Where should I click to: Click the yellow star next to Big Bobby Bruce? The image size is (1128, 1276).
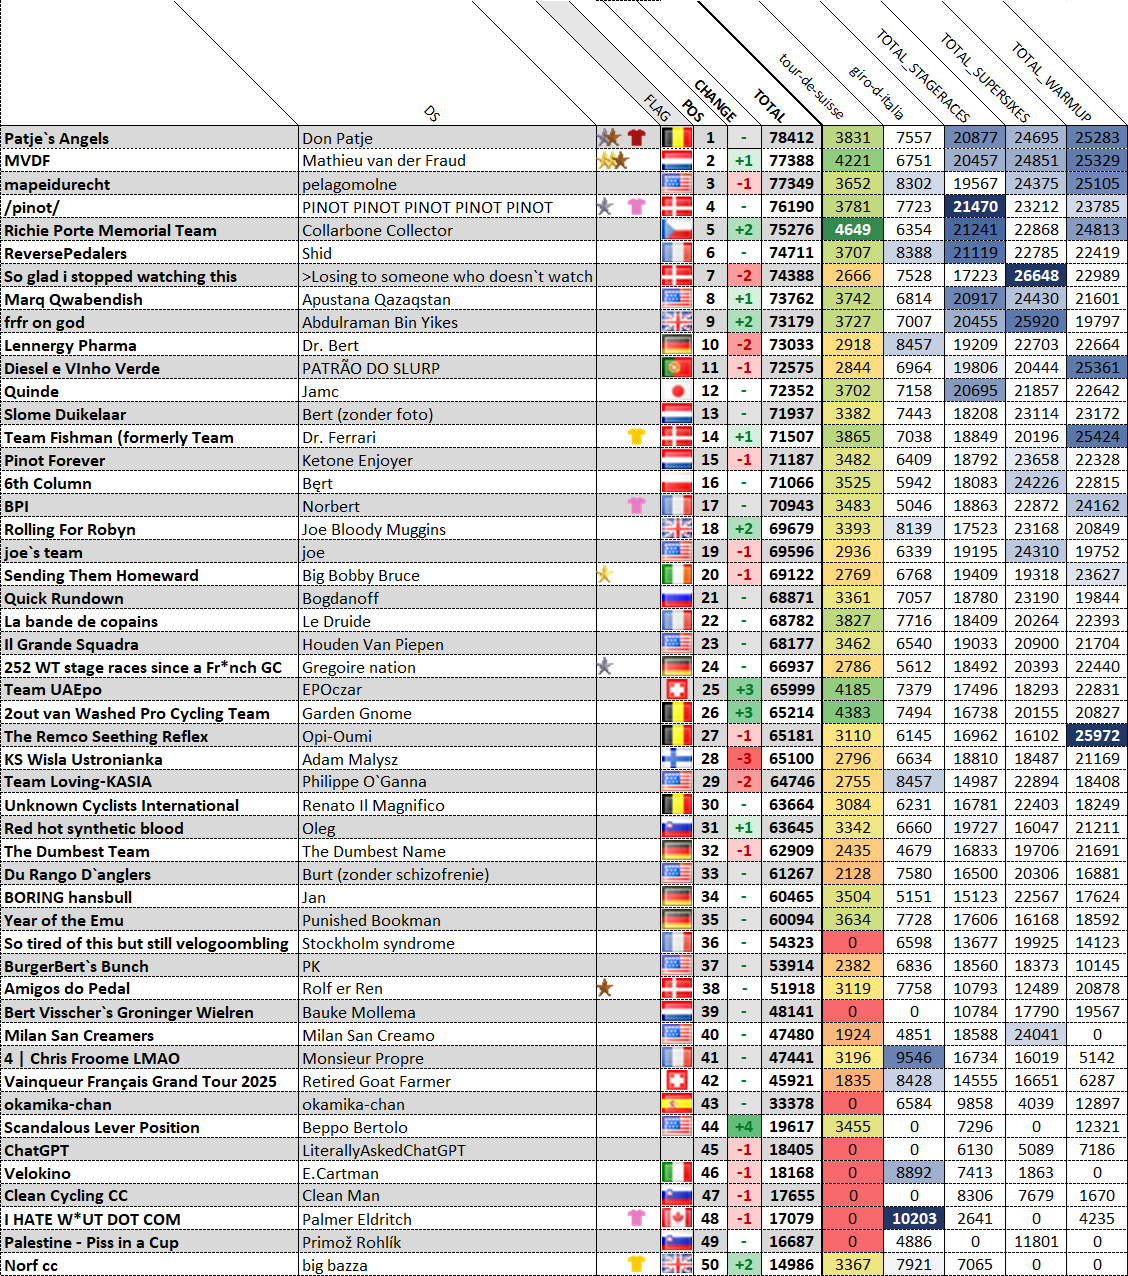tap(604, 575)
